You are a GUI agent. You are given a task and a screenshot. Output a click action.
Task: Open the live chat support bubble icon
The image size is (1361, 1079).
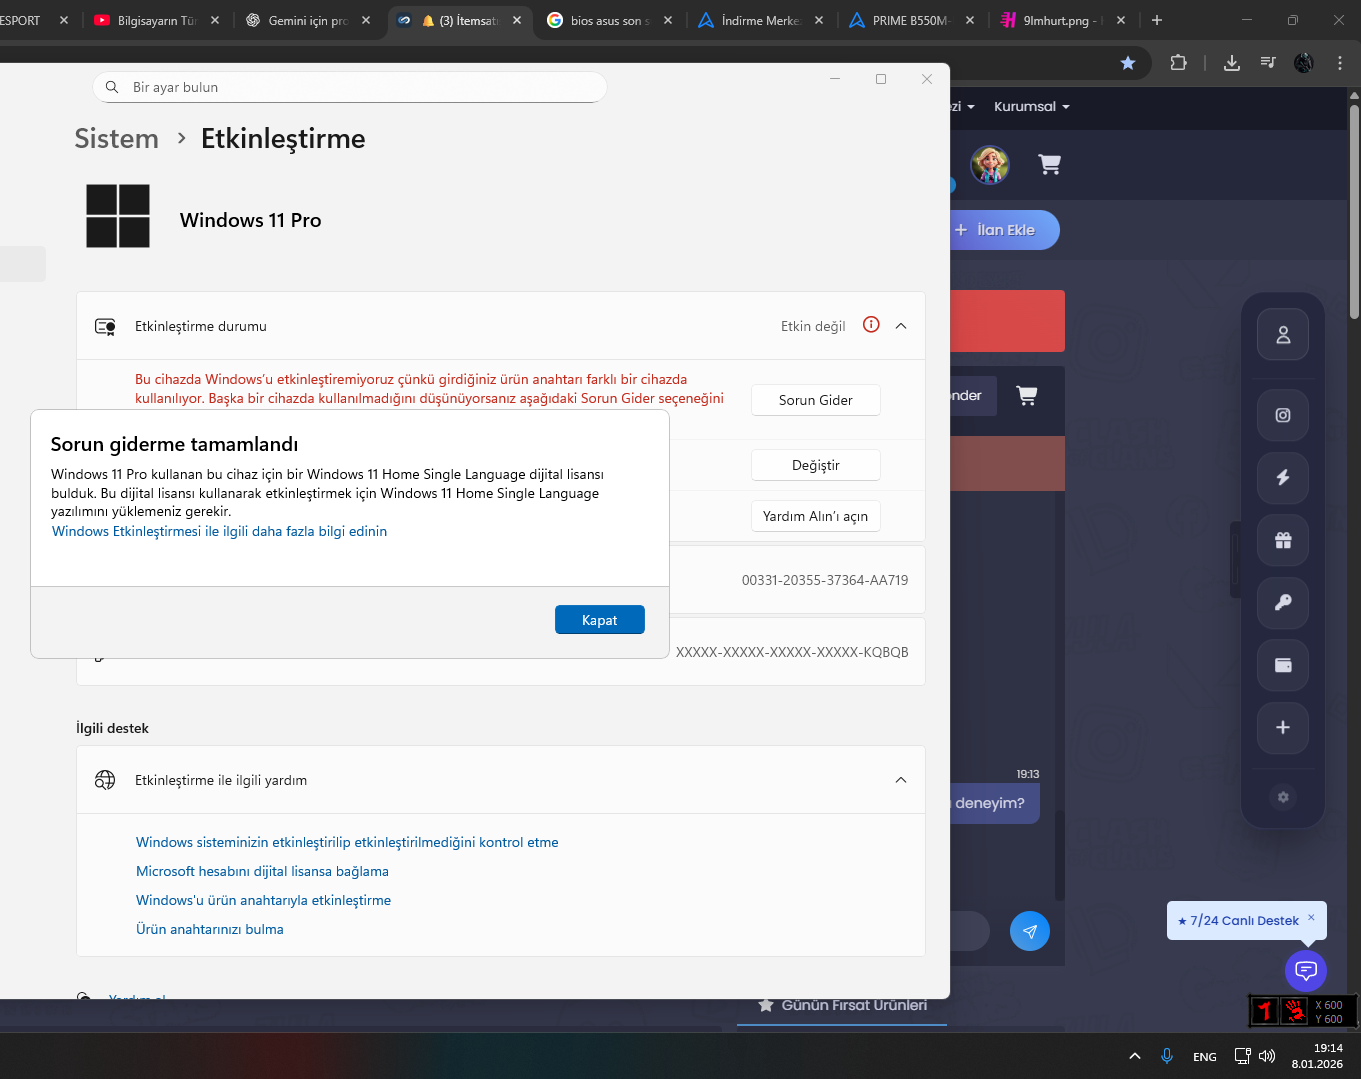pyautogui.click(x=1306, y=970)
